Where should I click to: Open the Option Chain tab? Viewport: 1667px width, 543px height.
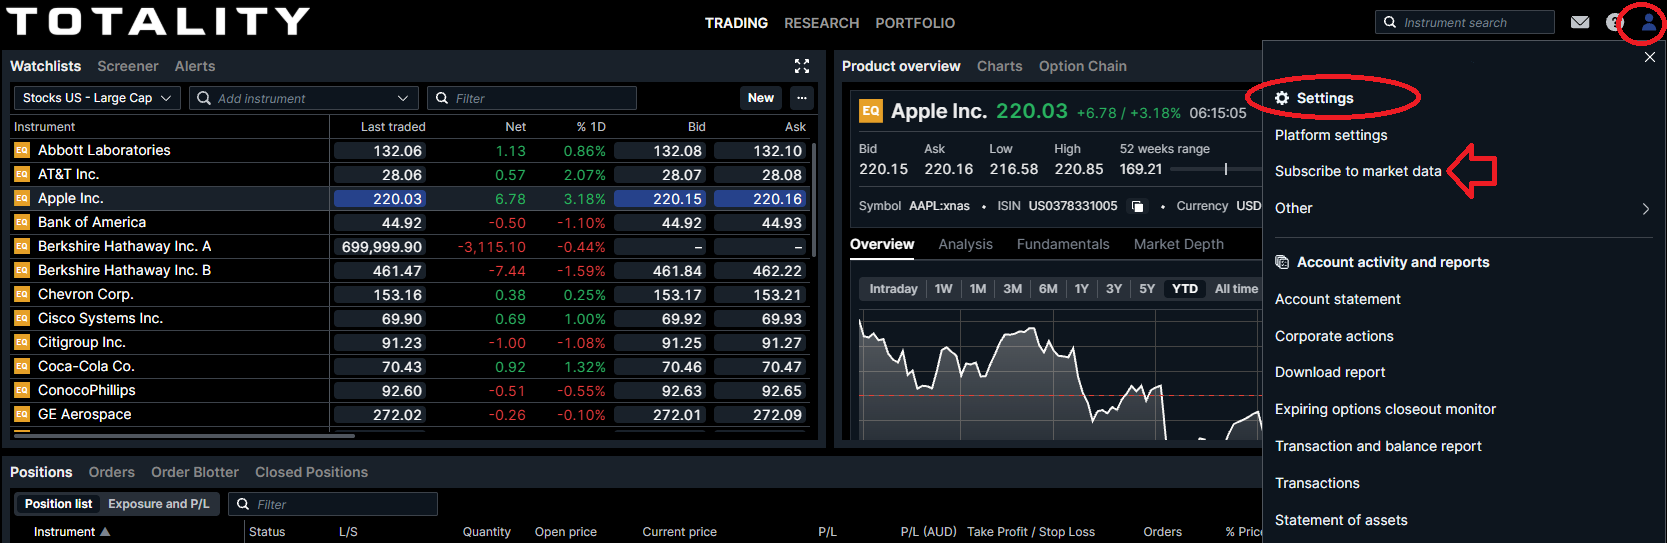tap(1082, 66)
